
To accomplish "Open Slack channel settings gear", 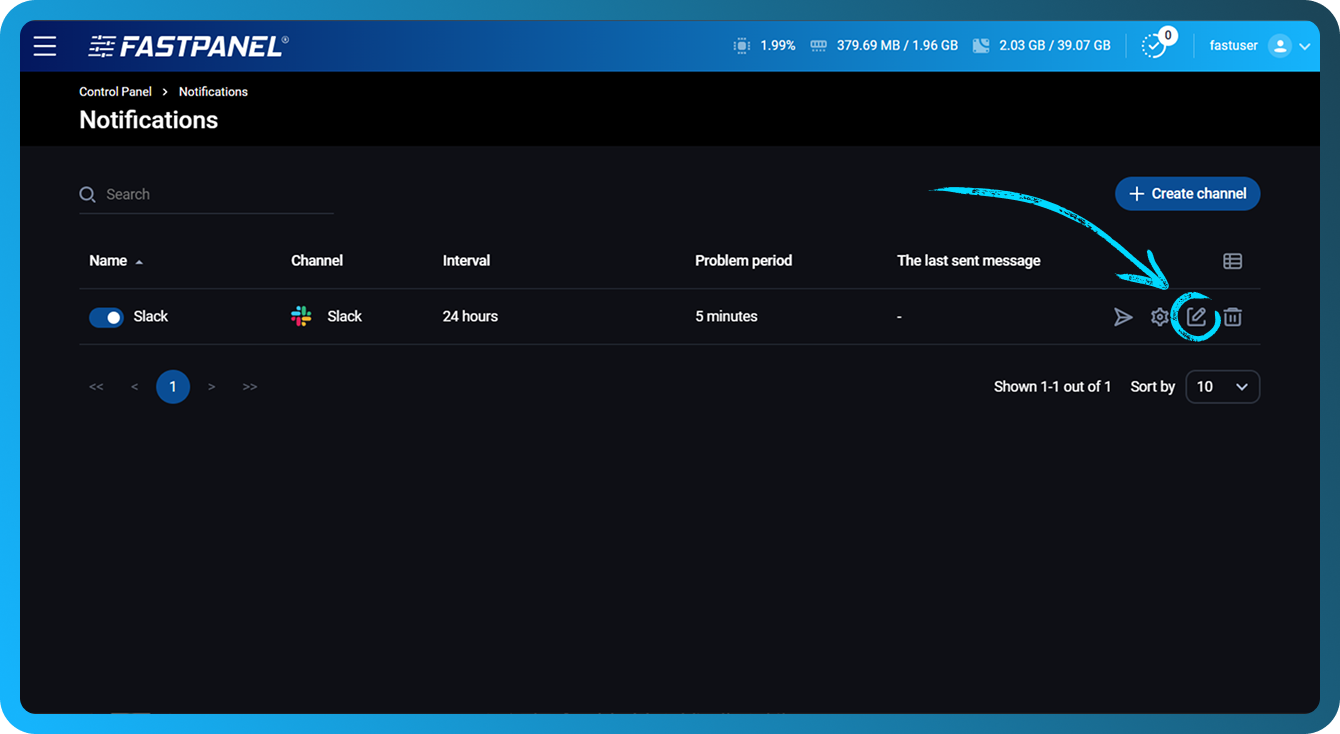I will click(x=1159, y=317).
